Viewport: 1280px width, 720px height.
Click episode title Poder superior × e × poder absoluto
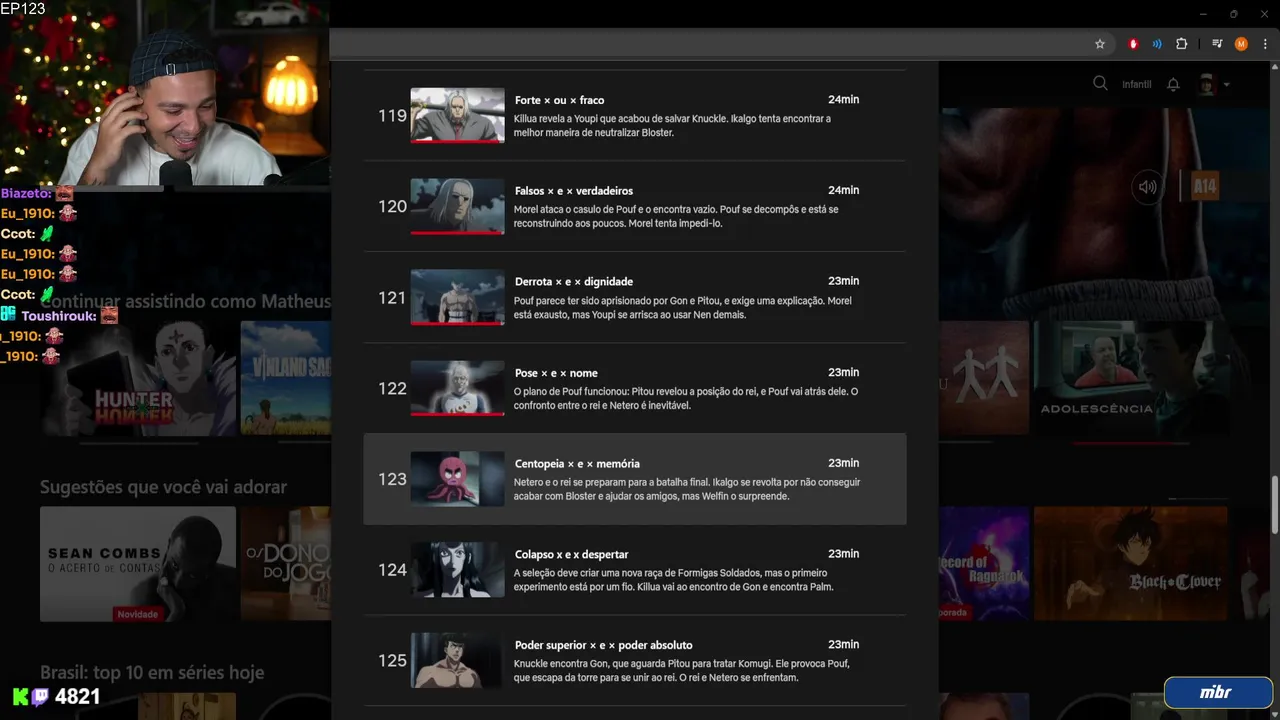click(x=603, y=645)
